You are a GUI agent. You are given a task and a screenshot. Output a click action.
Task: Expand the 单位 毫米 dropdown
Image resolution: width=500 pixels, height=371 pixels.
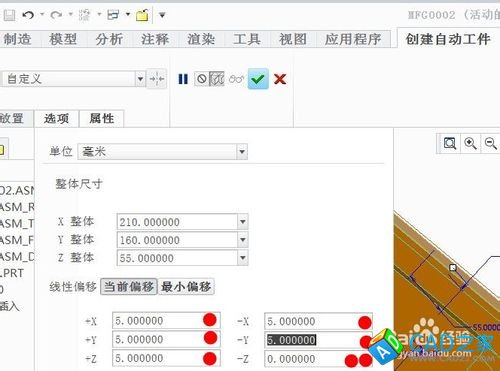point(242,152)
